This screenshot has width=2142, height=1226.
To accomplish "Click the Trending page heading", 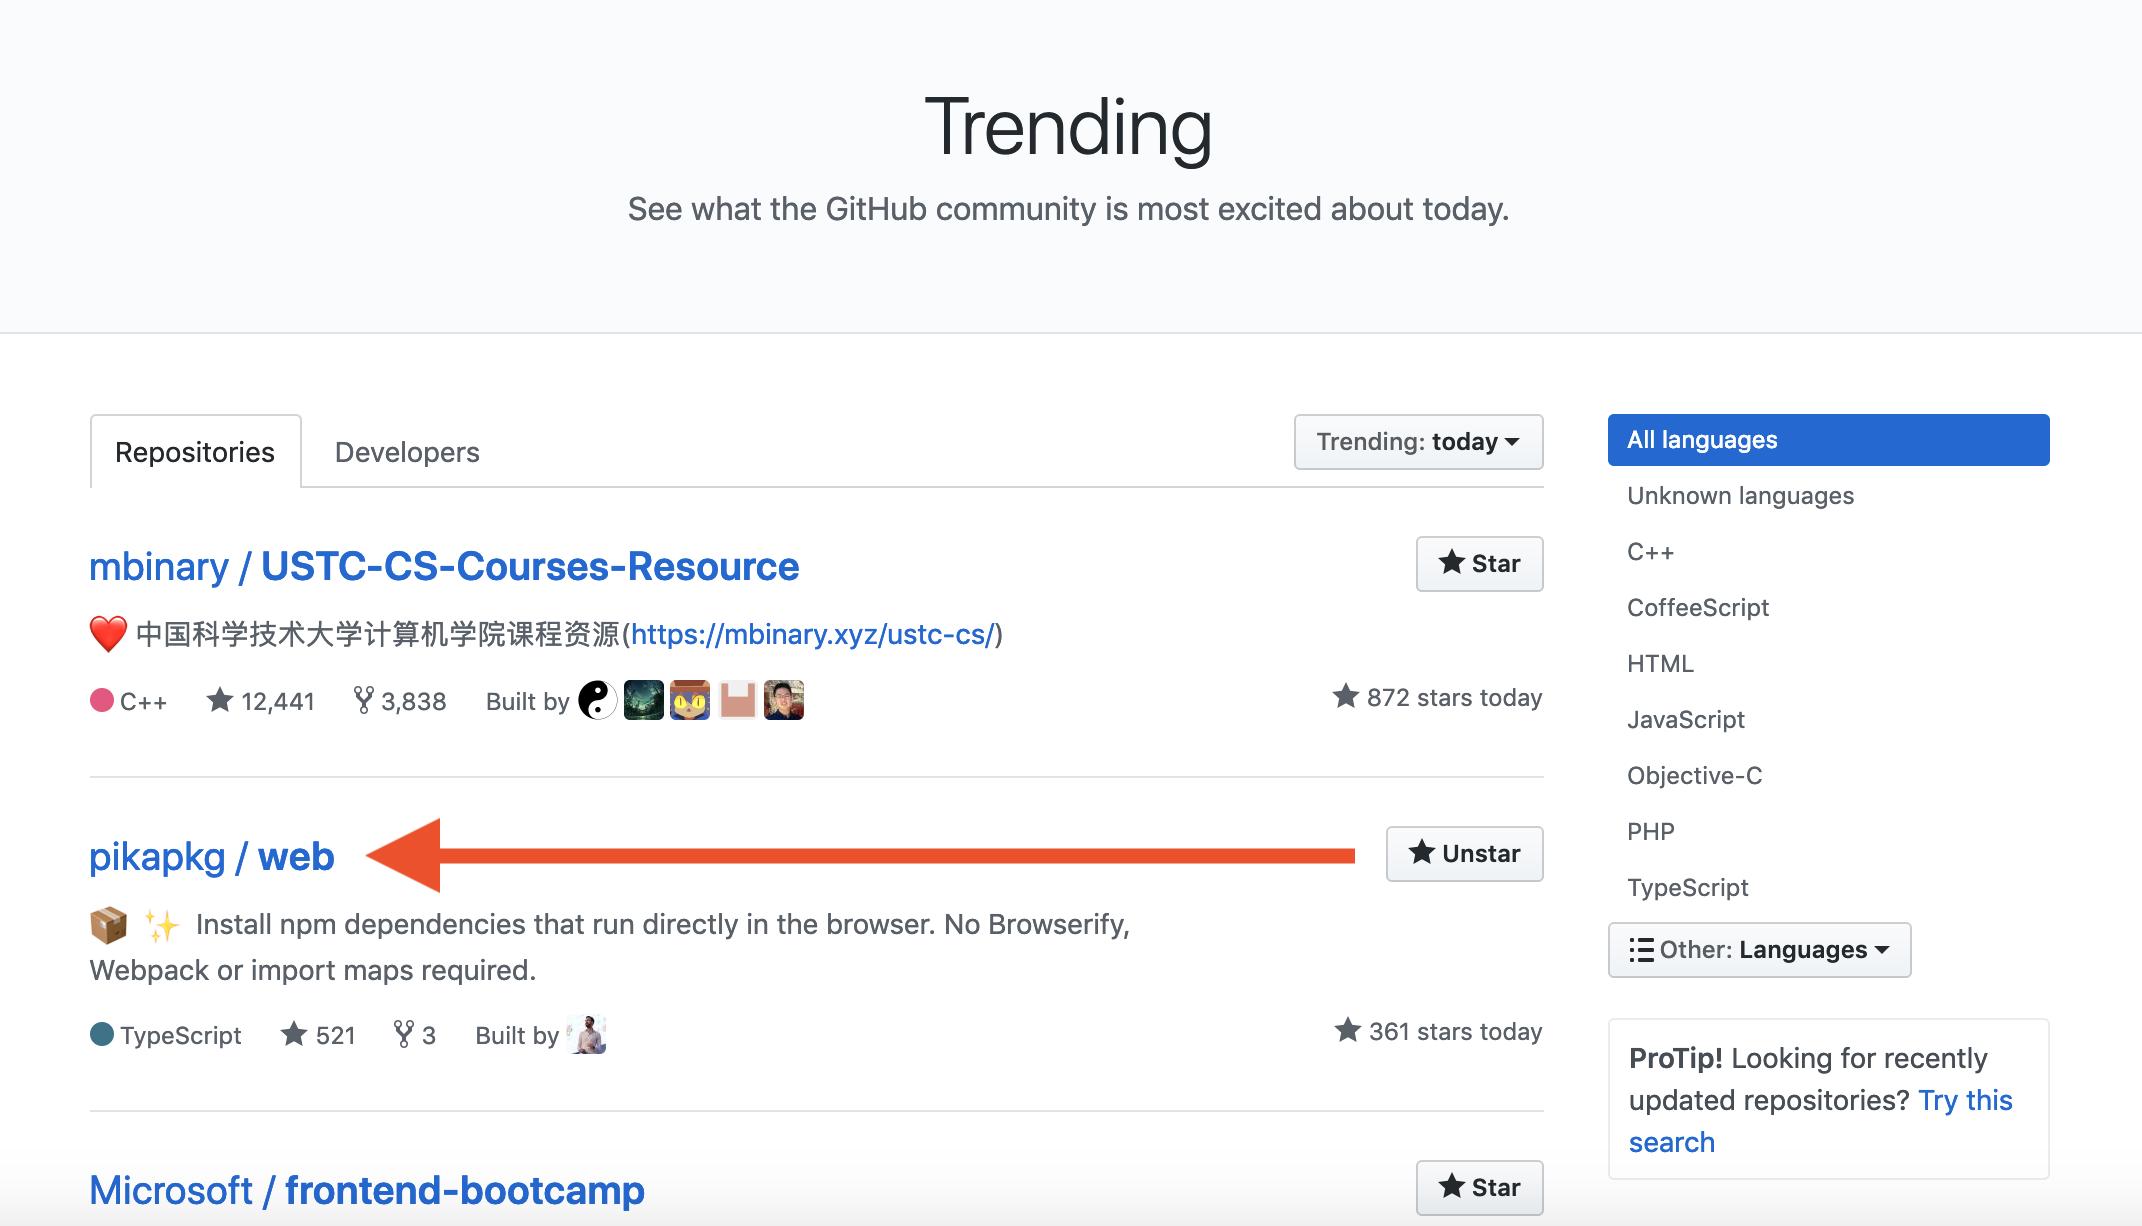I will pos(1069,128).
